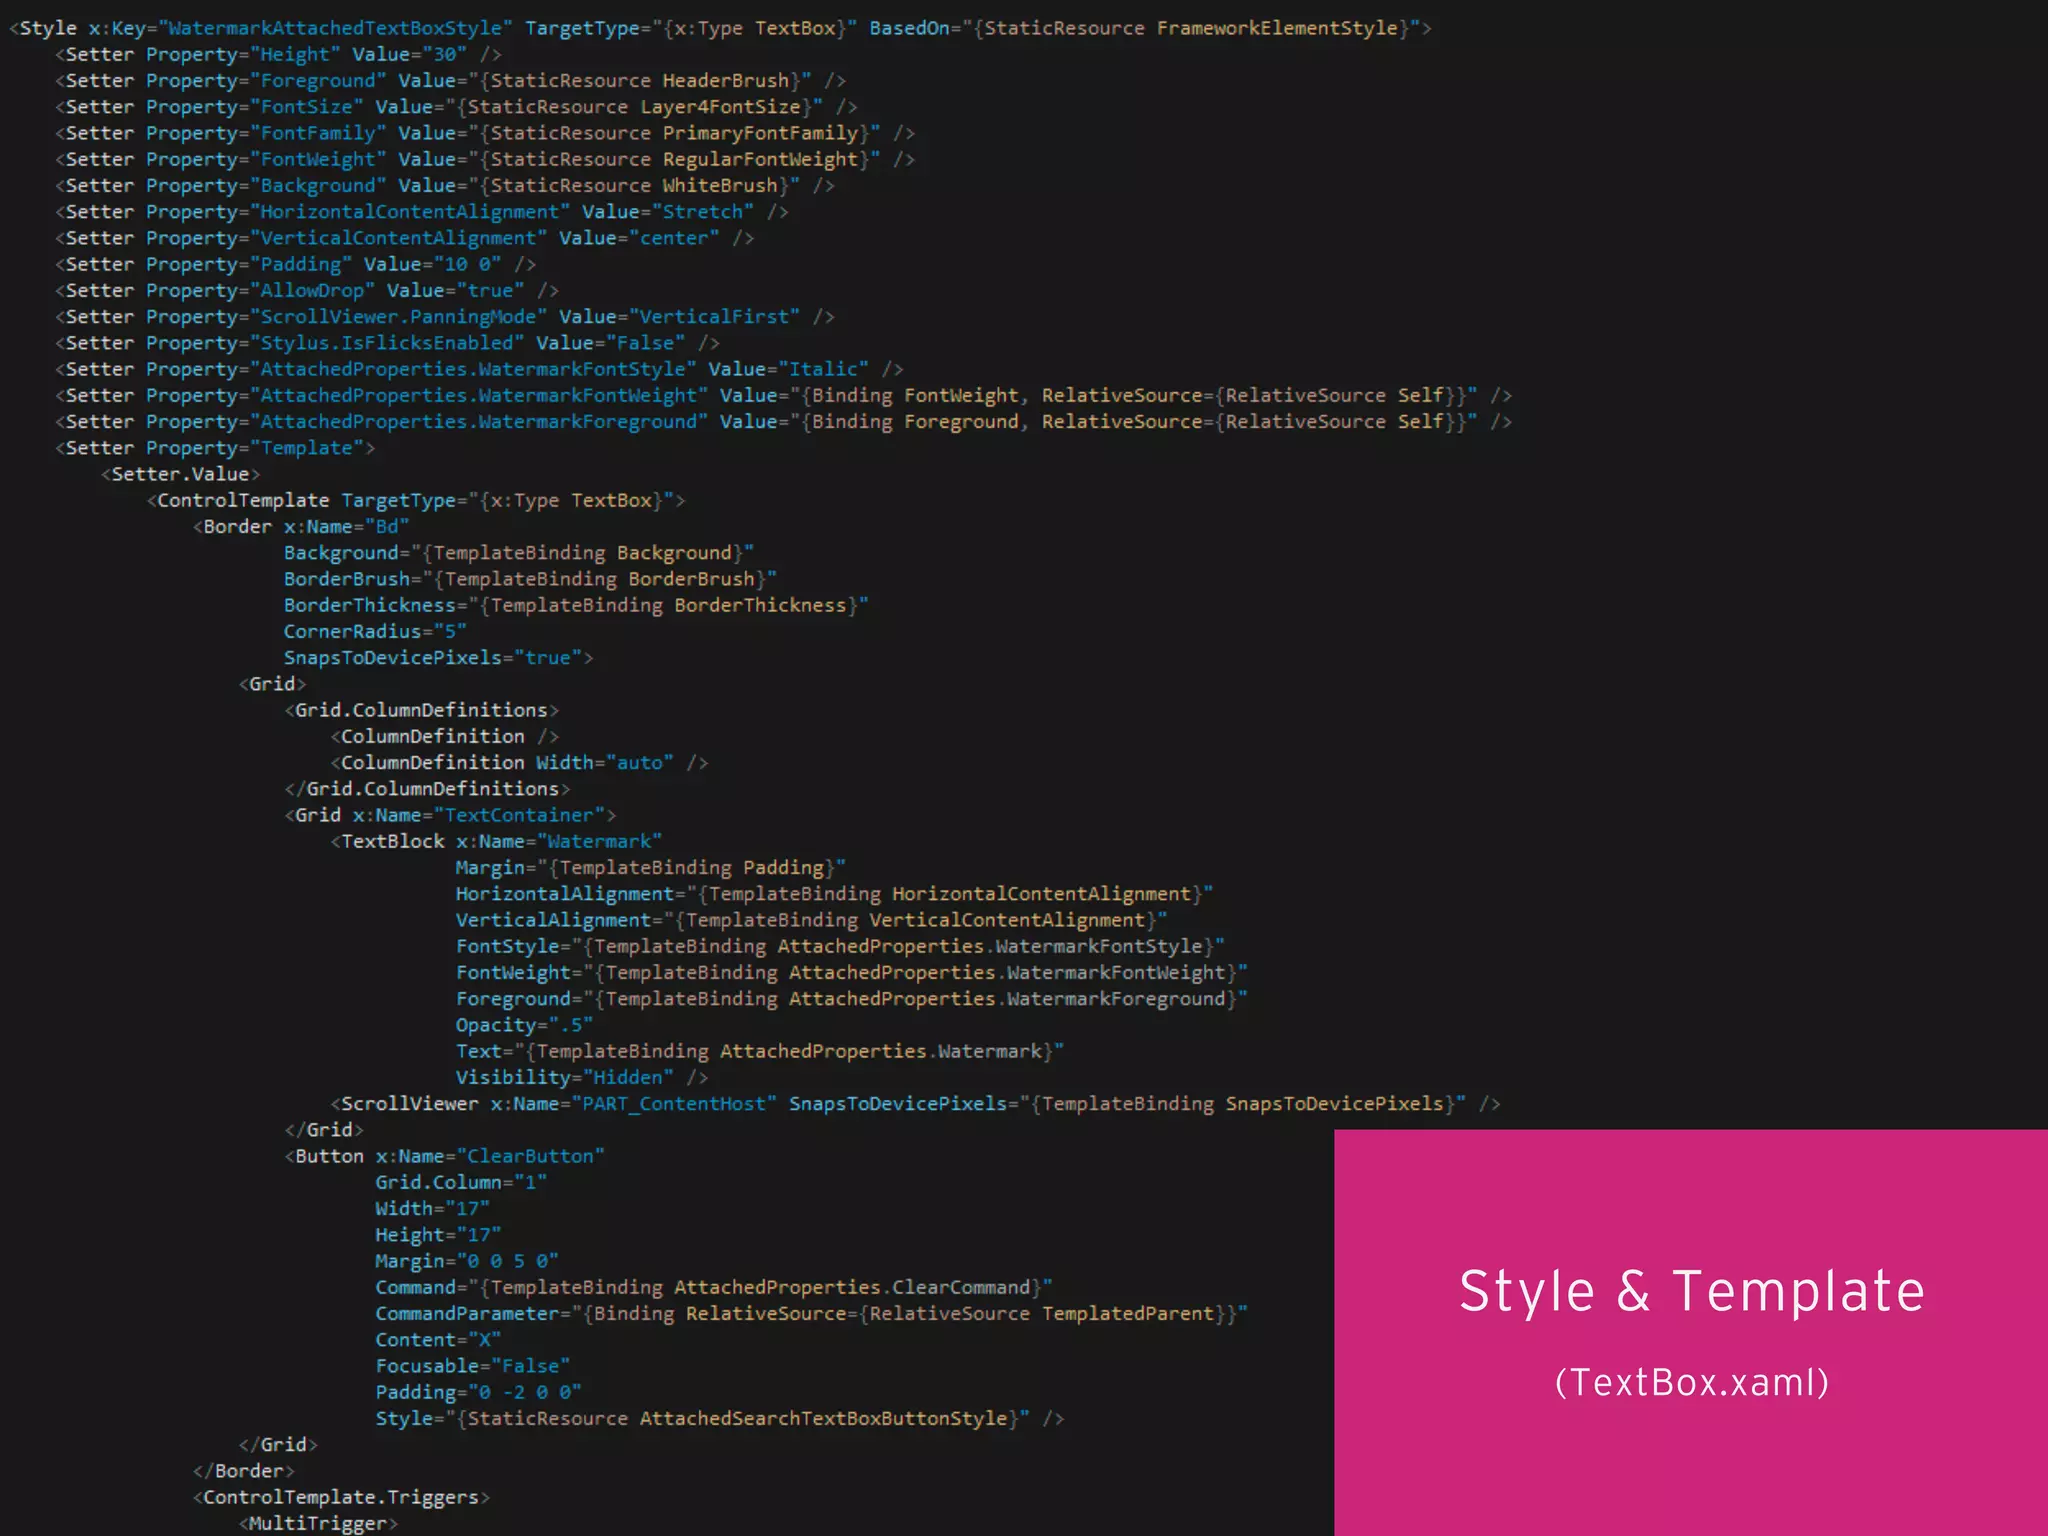Screen dimensions: 2048x1536
Task: Click the 'ControlTemplate' opening tag
Action: 416,500
